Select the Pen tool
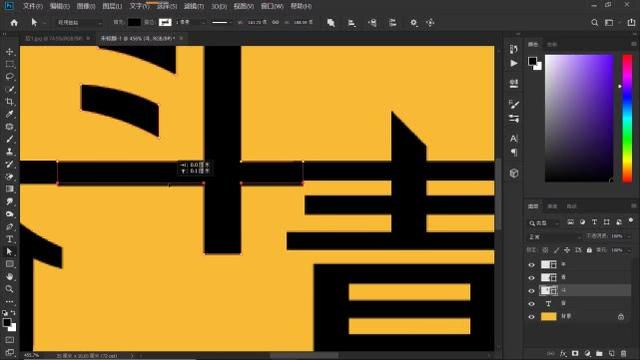 (x=10, y=227)
